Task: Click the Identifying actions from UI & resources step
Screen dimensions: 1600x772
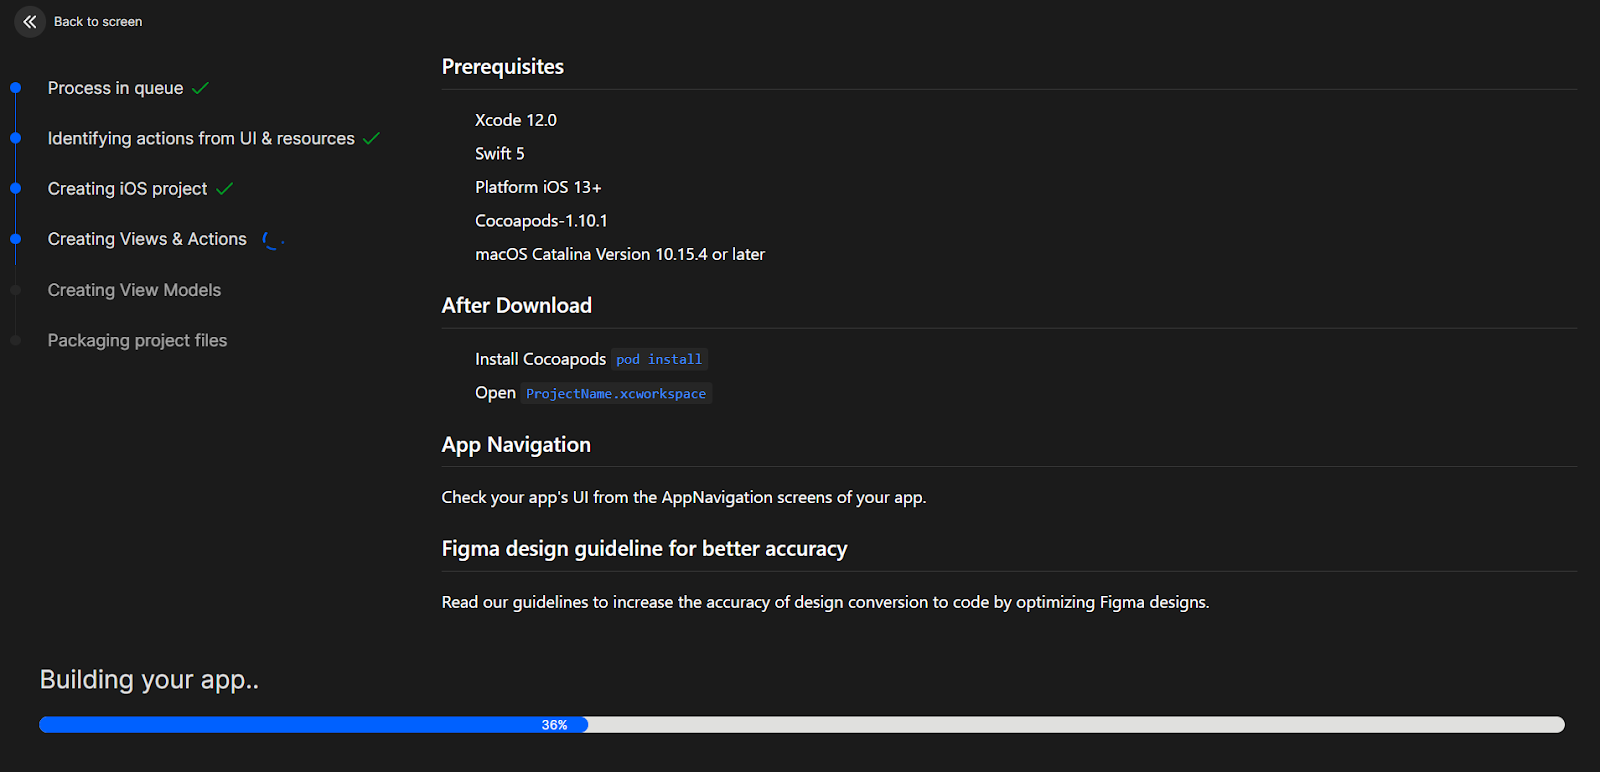Action: [201, 139]
